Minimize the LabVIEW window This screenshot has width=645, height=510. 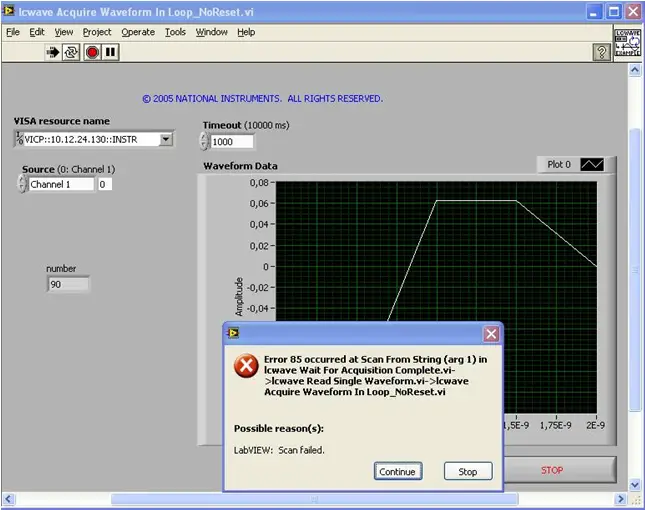(x=593, y=12)
